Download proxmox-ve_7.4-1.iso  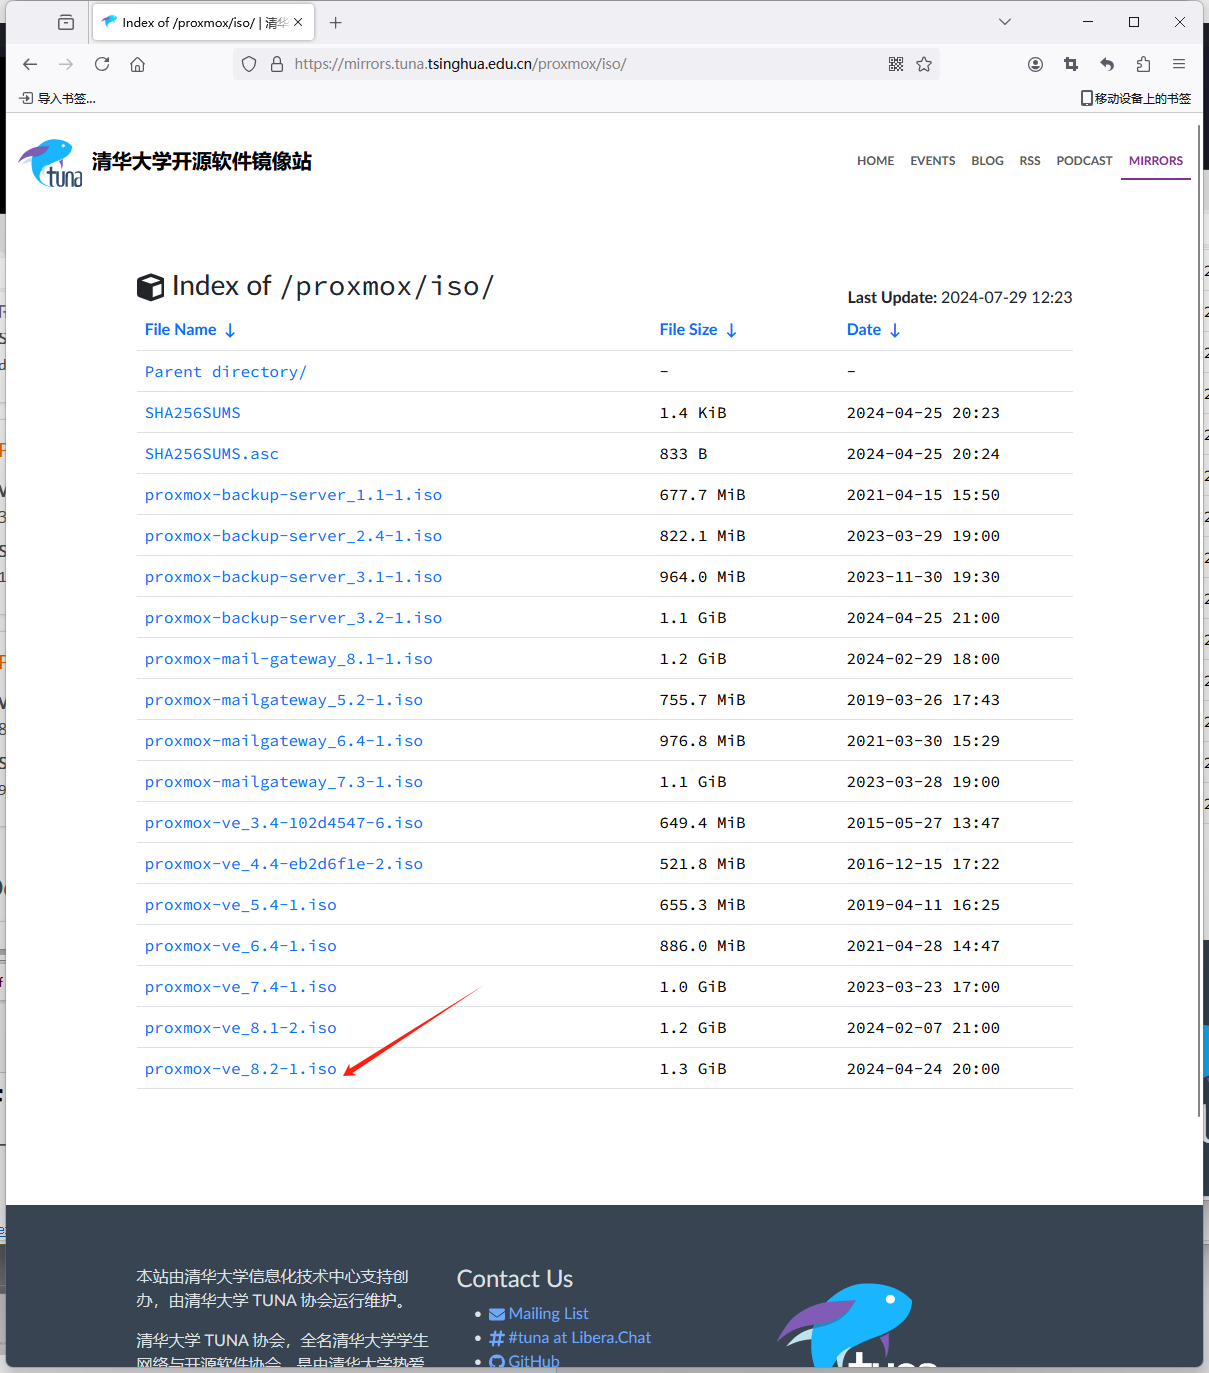point(241,987)
